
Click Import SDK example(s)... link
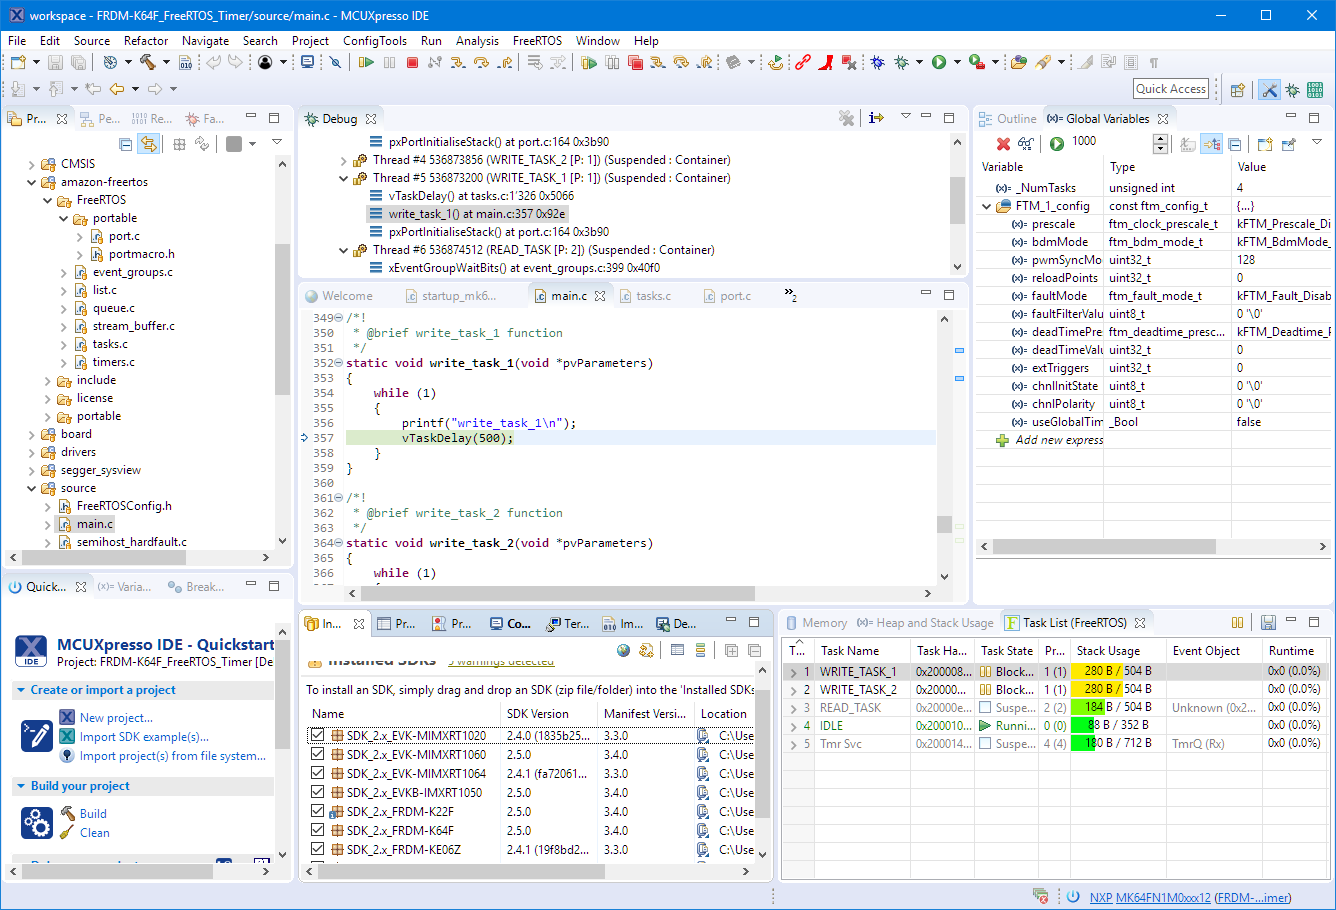pyautogui.click(x=144, y=737)
